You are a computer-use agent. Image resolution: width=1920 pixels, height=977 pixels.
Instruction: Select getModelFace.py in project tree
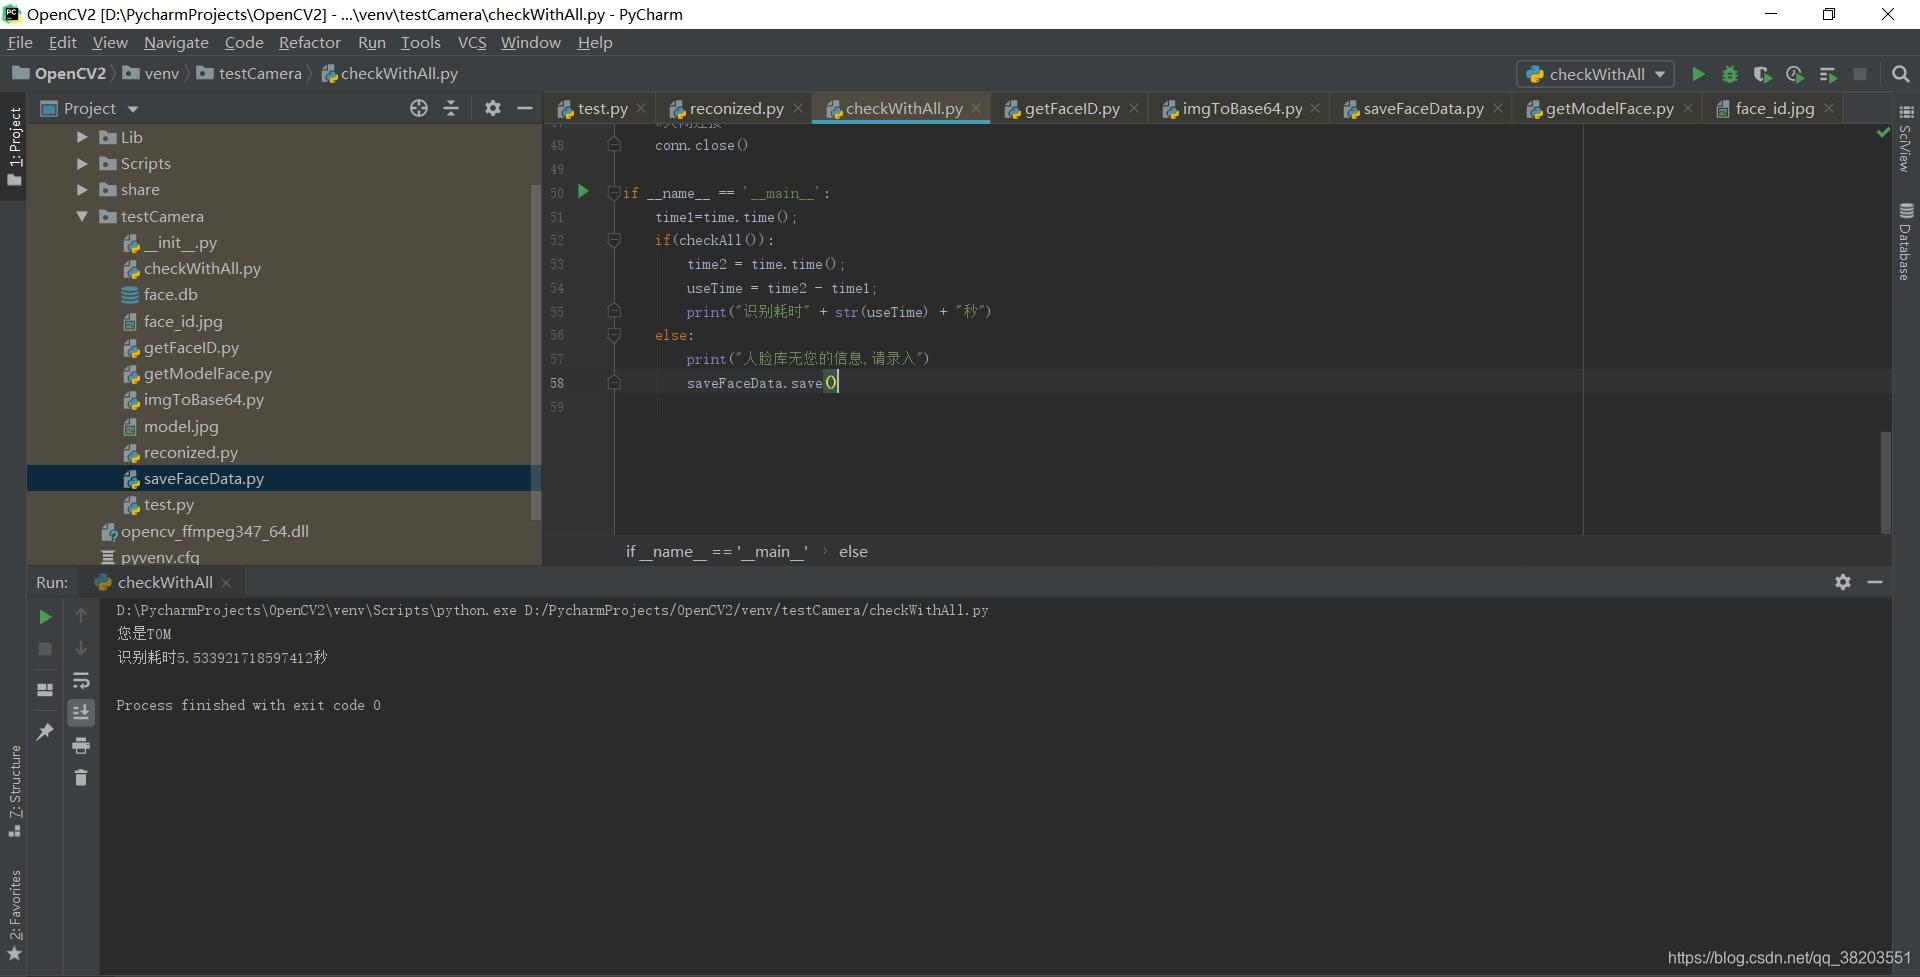[x=207, y=373]
